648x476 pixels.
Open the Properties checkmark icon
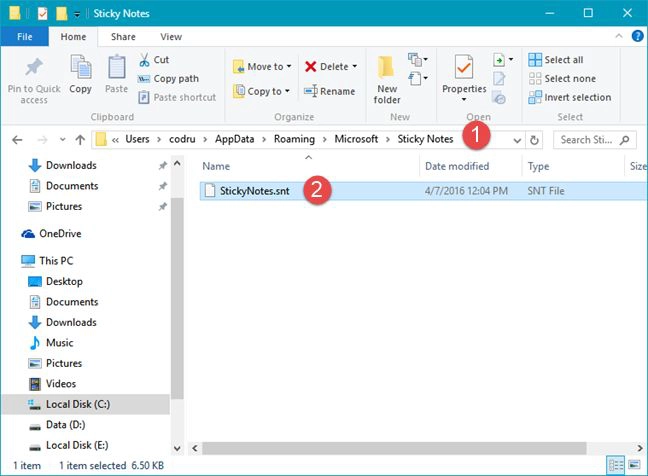pyautogui.click(x=464, y=67)
